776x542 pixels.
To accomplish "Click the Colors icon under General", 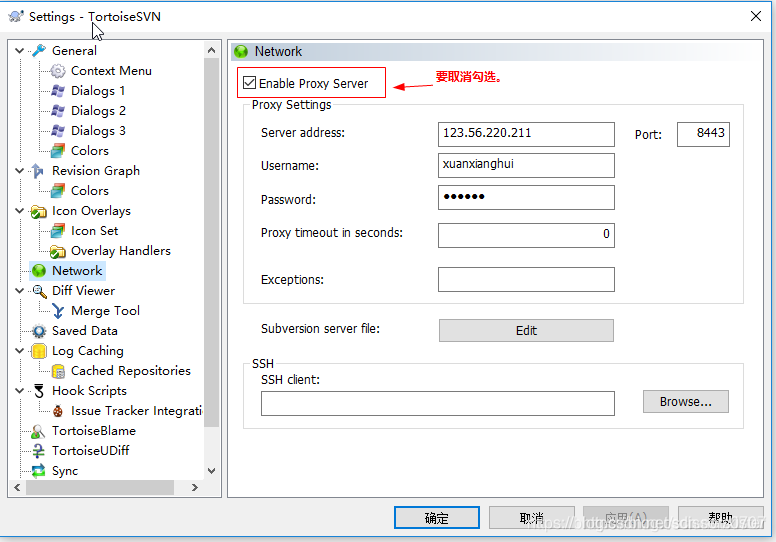I will point(58,150).
